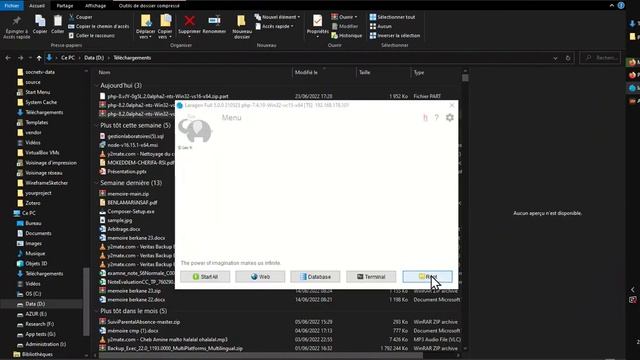Select SuiviParentalAbsence-master.zip file
This screenshot has width=640, height=360.
pos(143,322)
